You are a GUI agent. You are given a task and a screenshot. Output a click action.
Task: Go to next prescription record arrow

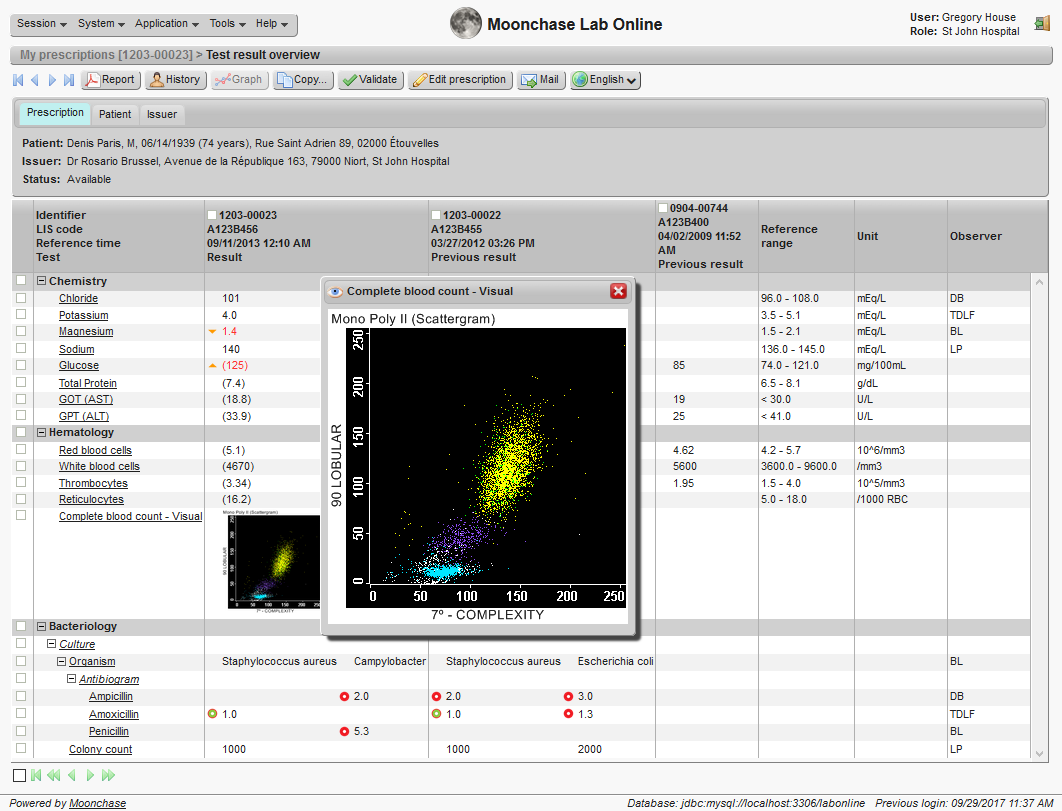(x=52, y=80)
